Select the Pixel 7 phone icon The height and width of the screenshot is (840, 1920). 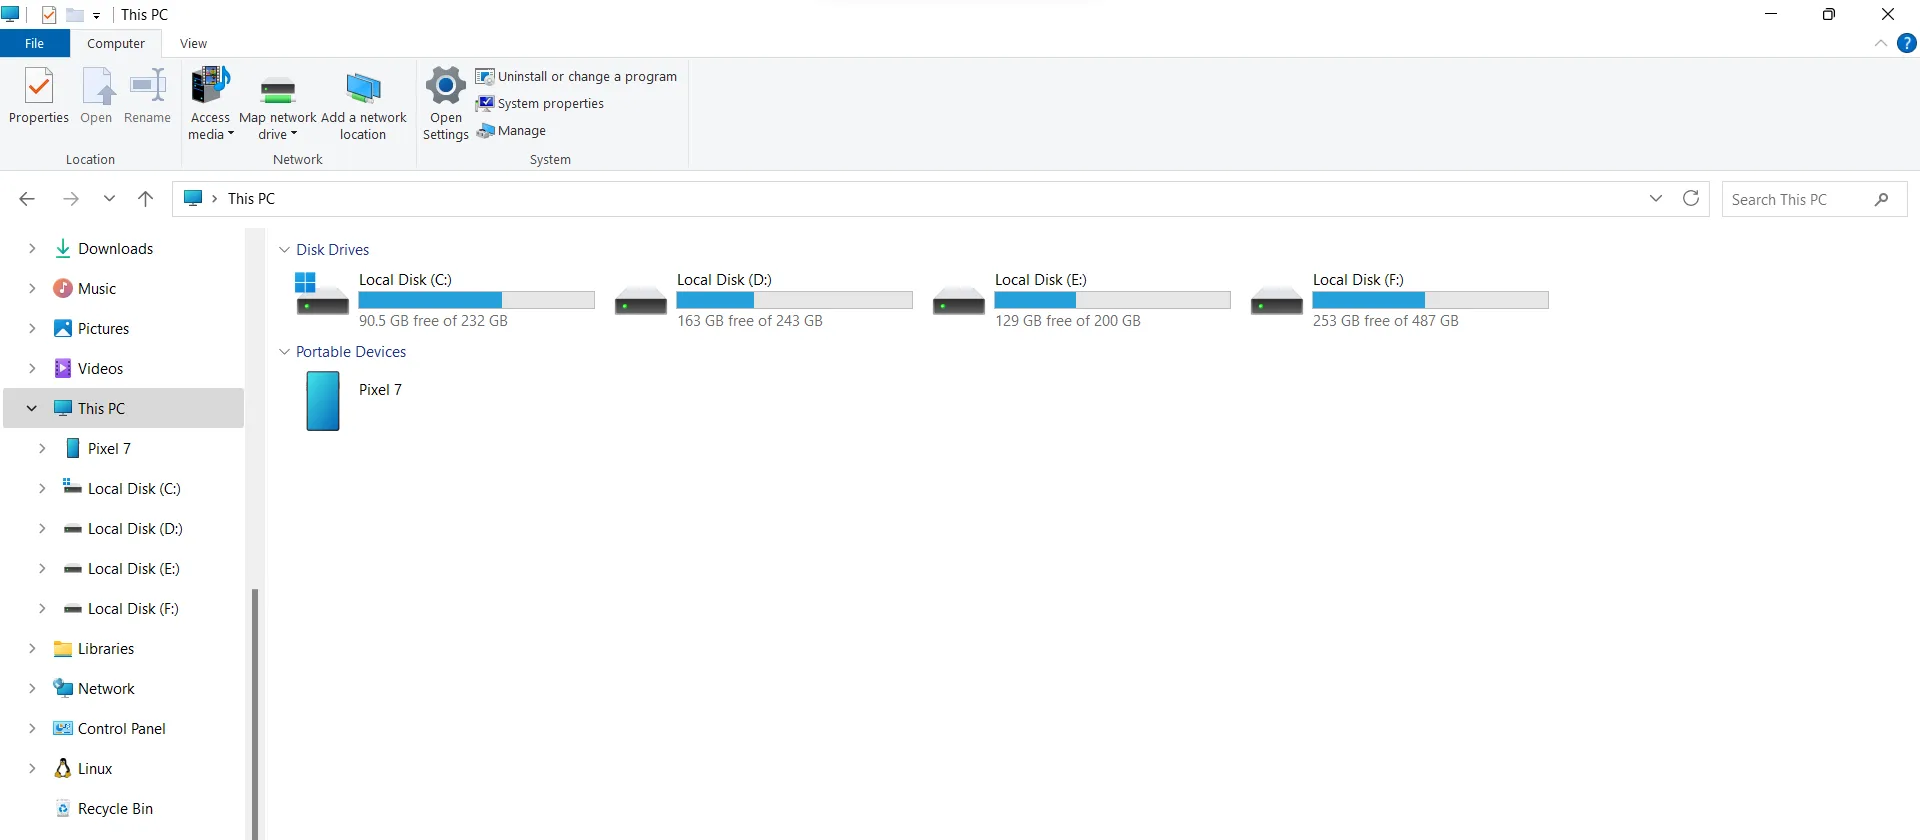322,401
